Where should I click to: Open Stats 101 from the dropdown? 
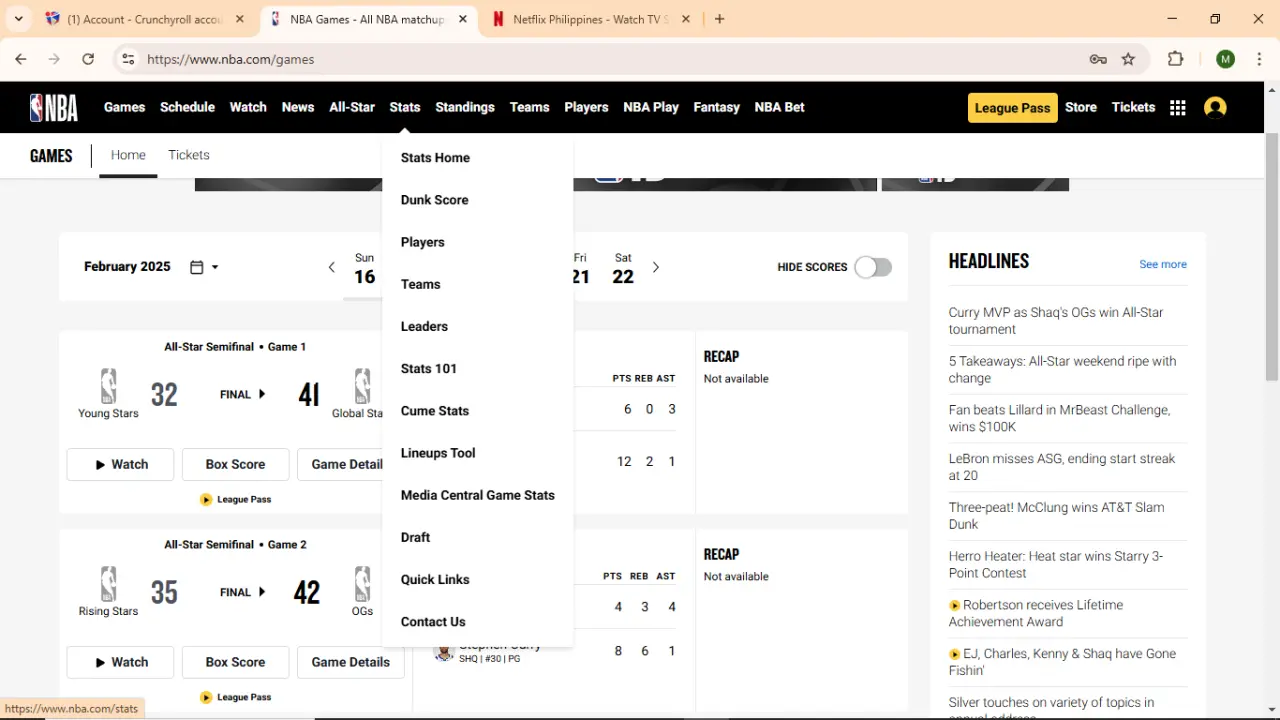pyautogui.click(x=428, y=368)
